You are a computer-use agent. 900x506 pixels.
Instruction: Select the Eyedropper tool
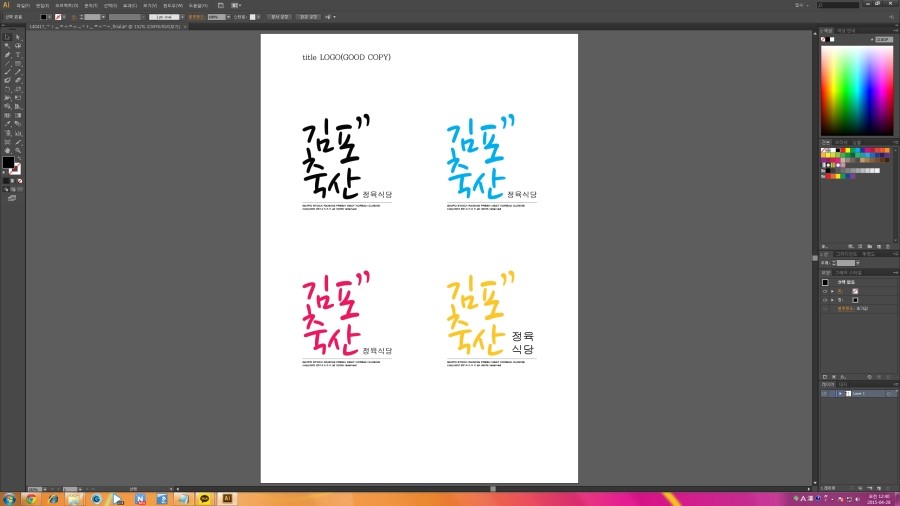[7, 124]
